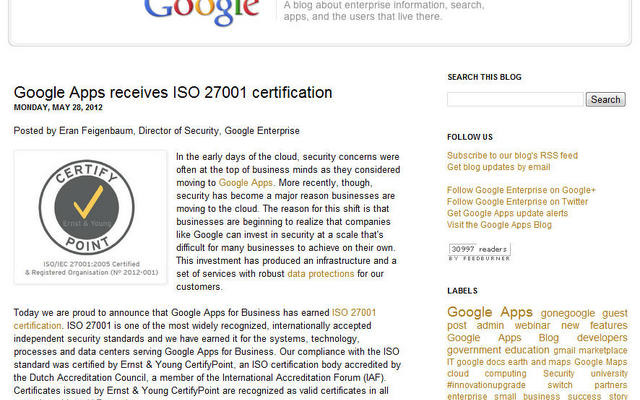
Task: Visit the Google Apps Blog link under Follow Us
Action: point(499,224)
